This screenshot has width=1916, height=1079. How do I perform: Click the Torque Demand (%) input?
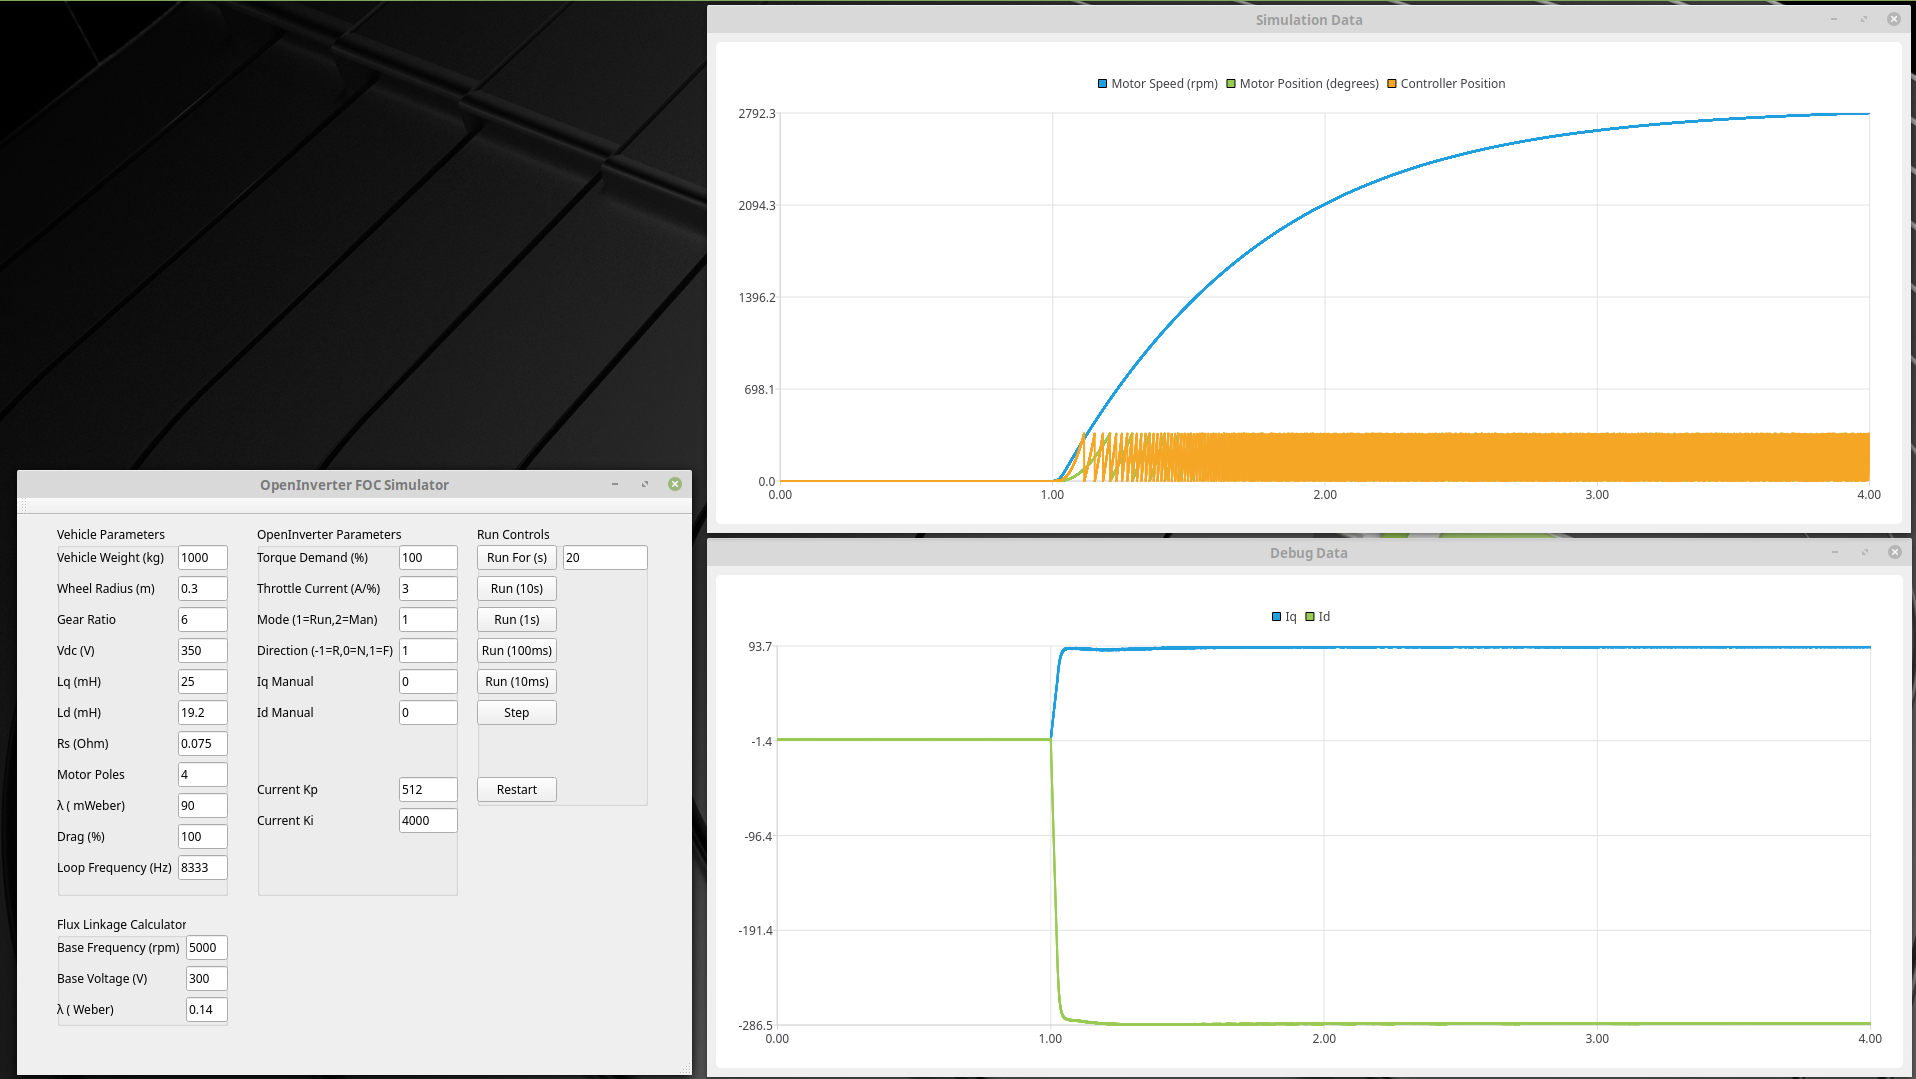pos(427,558)
